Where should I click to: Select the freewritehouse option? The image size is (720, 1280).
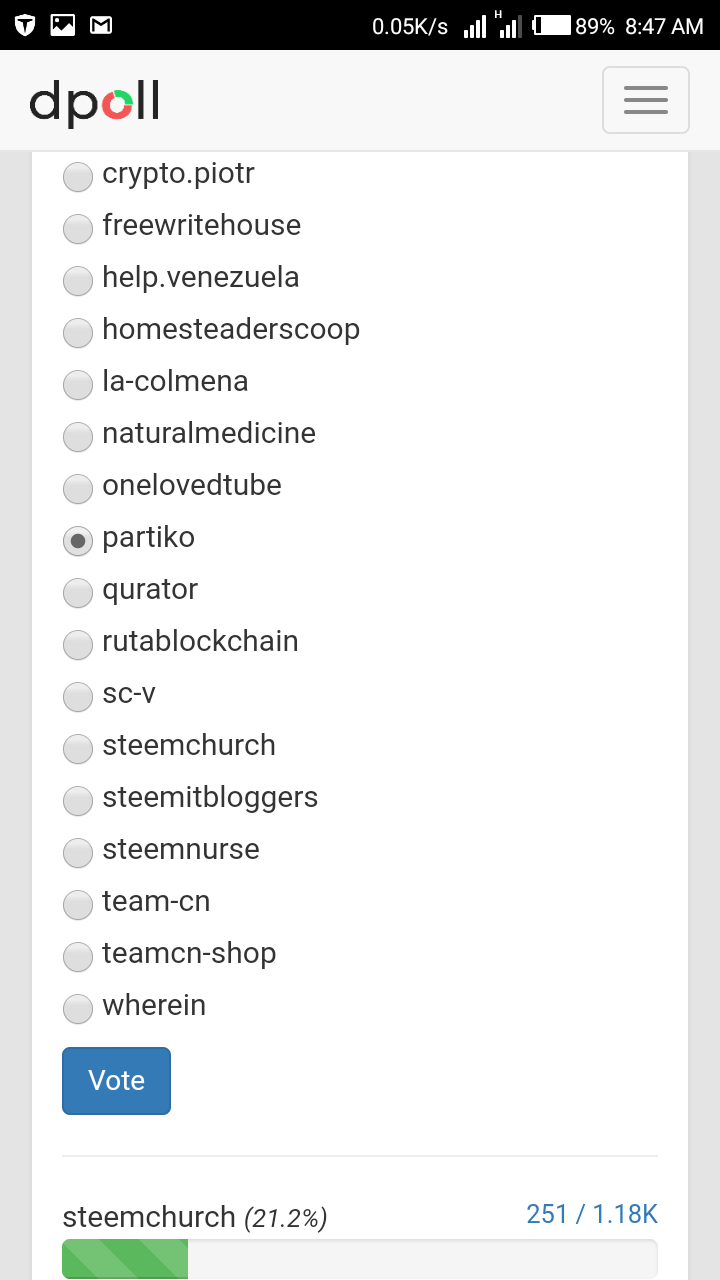77,230
